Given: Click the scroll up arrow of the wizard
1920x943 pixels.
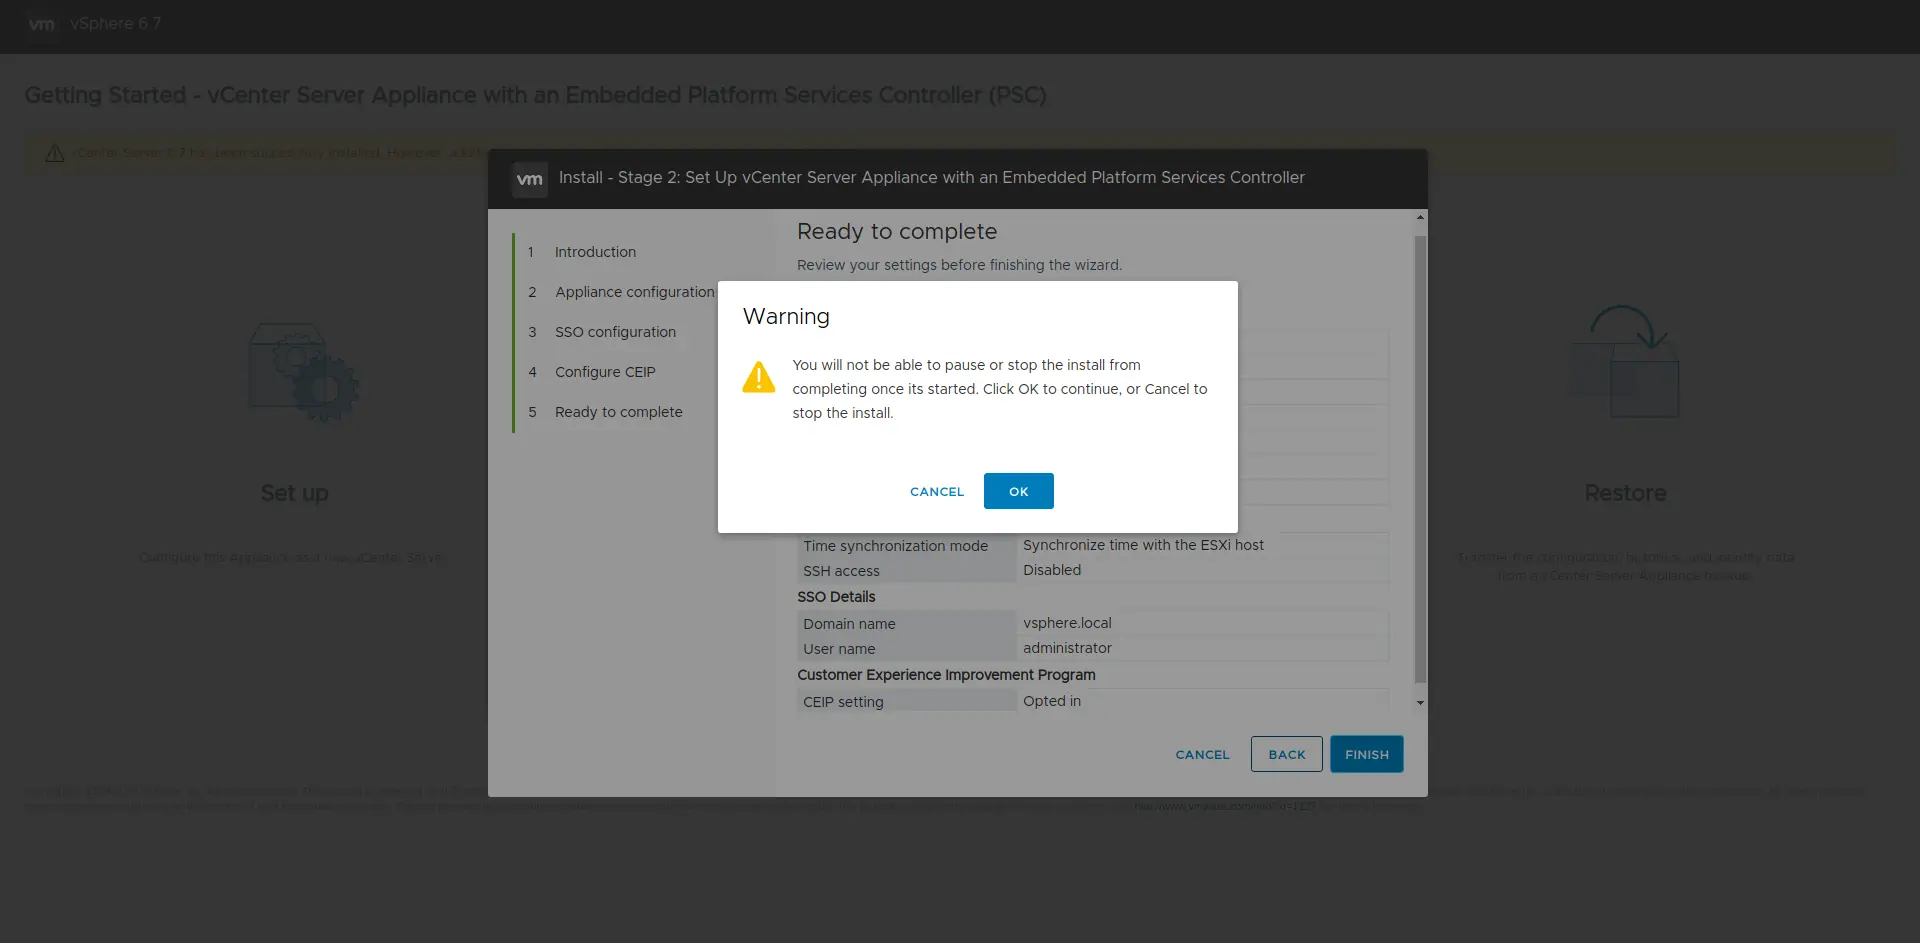Looking at the screenshot, I should 1420,217.
